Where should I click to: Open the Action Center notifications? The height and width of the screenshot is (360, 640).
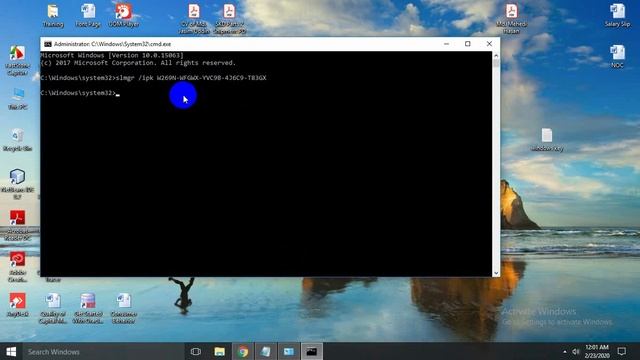point(622,351)
